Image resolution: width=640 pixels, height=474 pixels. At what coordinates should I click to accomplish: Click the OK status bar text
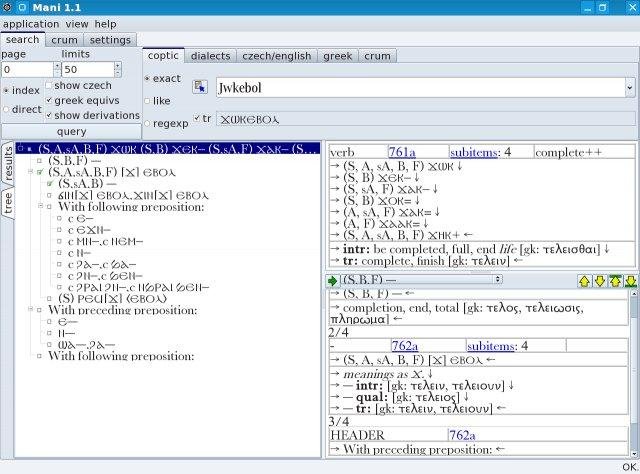[x=629, y=467]
